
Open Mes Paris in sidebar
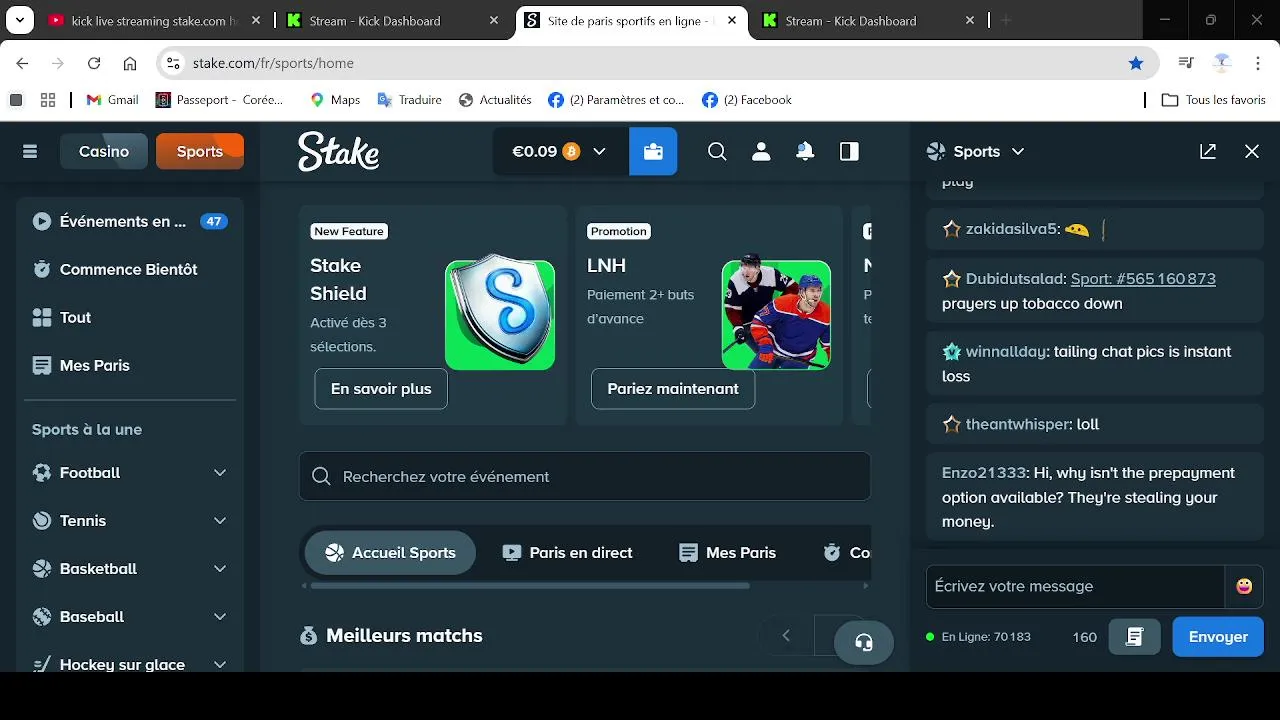(x=130, y=365)
